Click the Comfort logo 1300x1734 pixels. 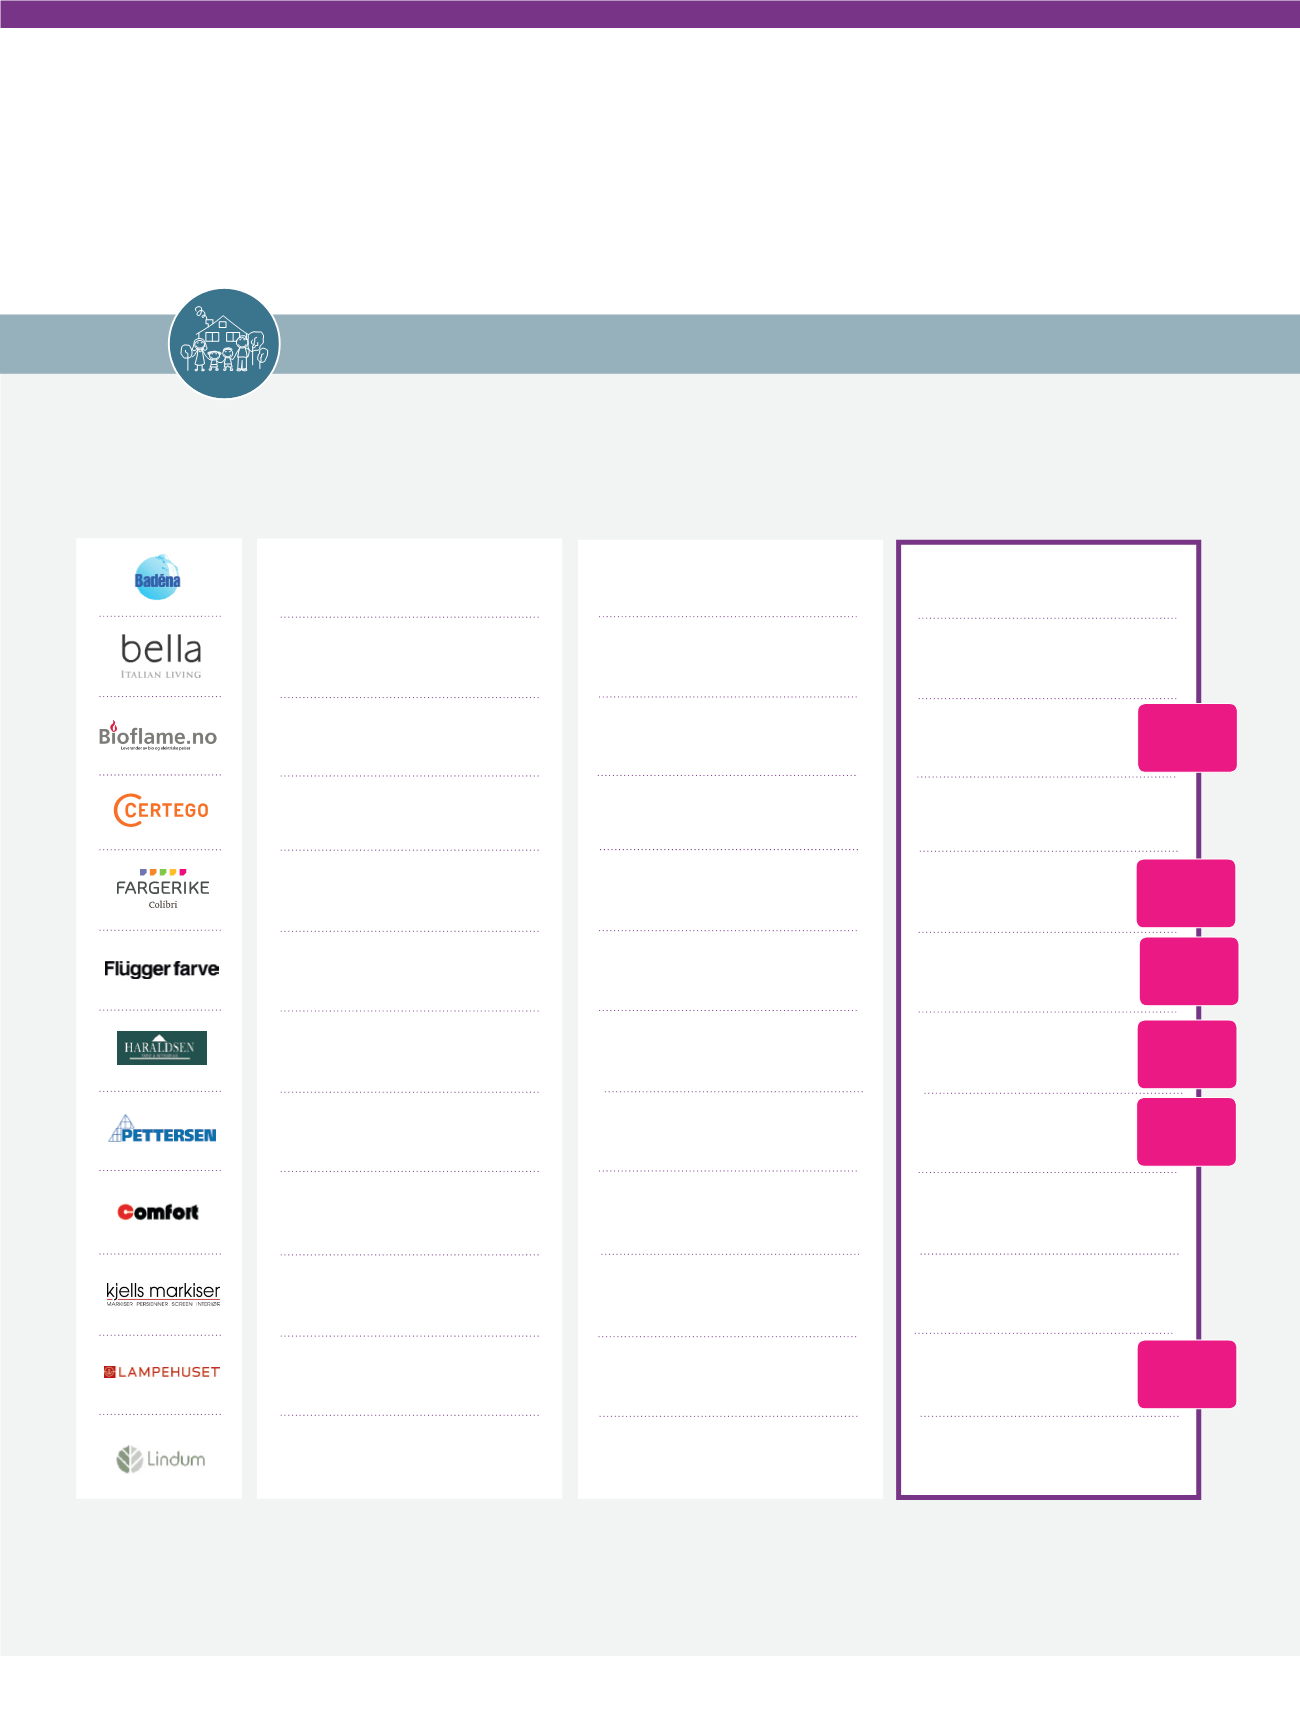click(x=158, y=1212)
